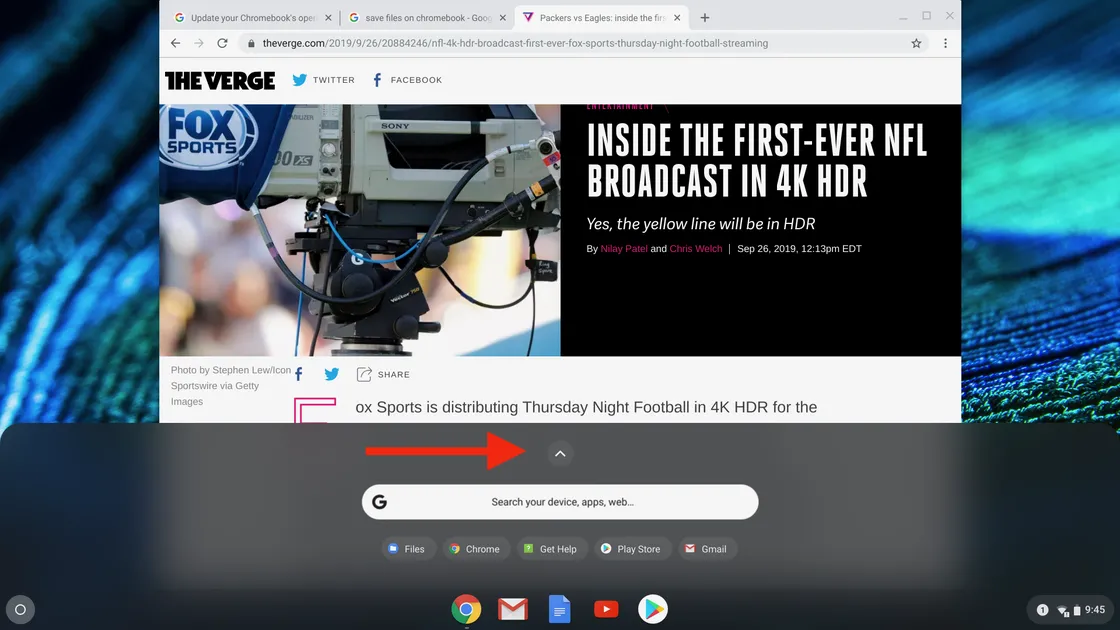Screen dimensions: 1120x630
Task: Open a new browser tab
Action: point(705,17)
